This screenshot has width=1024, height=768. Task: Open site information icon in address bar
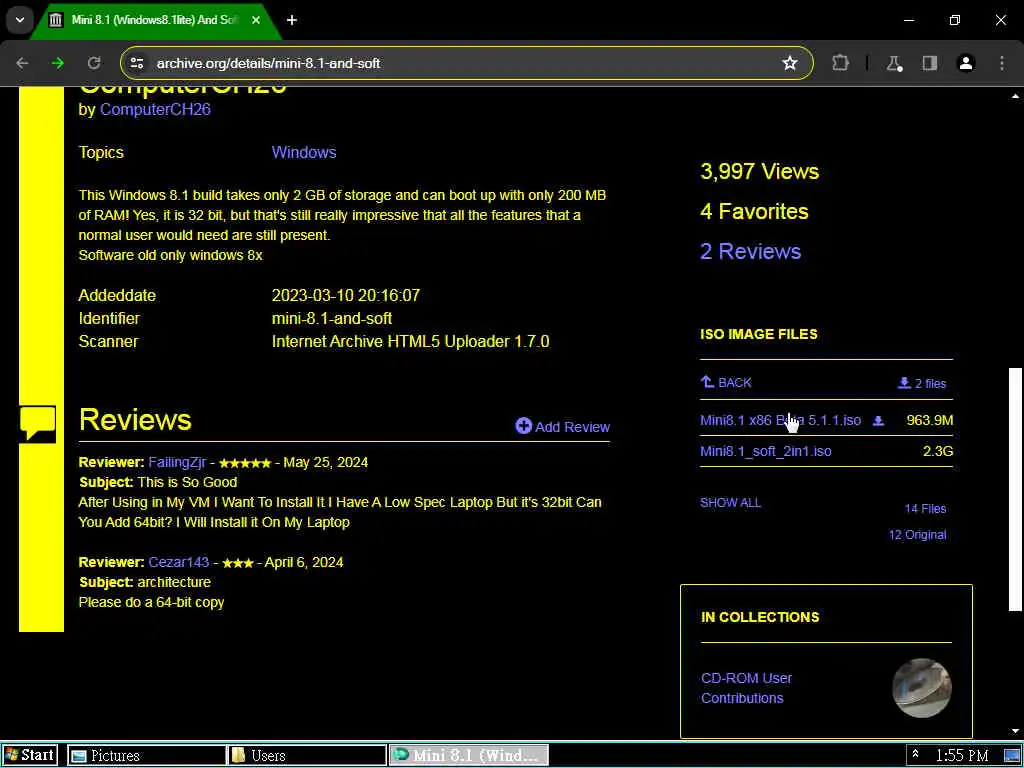click(136, 63)
